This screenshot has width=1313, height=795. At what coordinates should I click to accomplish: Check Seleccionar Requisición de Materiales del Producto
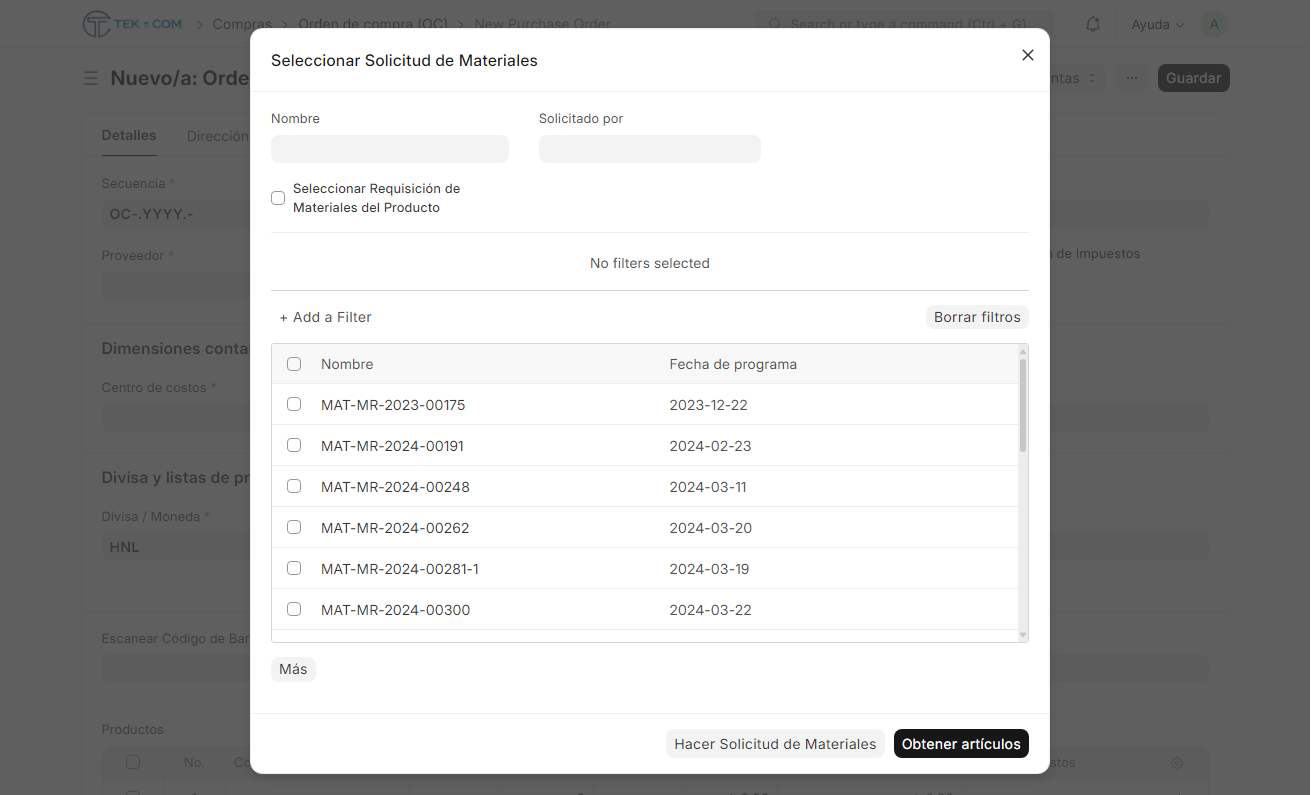(x=278, y=198)
